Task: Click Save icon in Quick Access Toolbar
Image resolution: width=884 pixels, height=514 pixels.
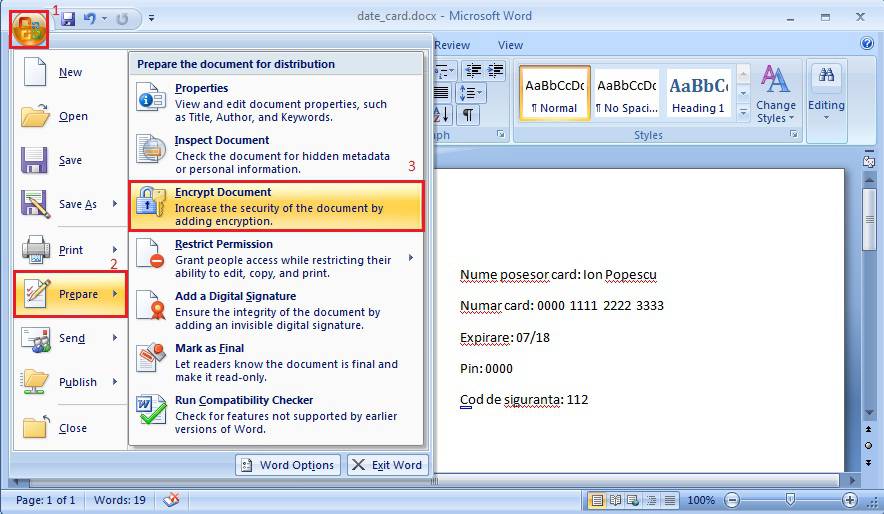Action: click(x=68, y=19)
